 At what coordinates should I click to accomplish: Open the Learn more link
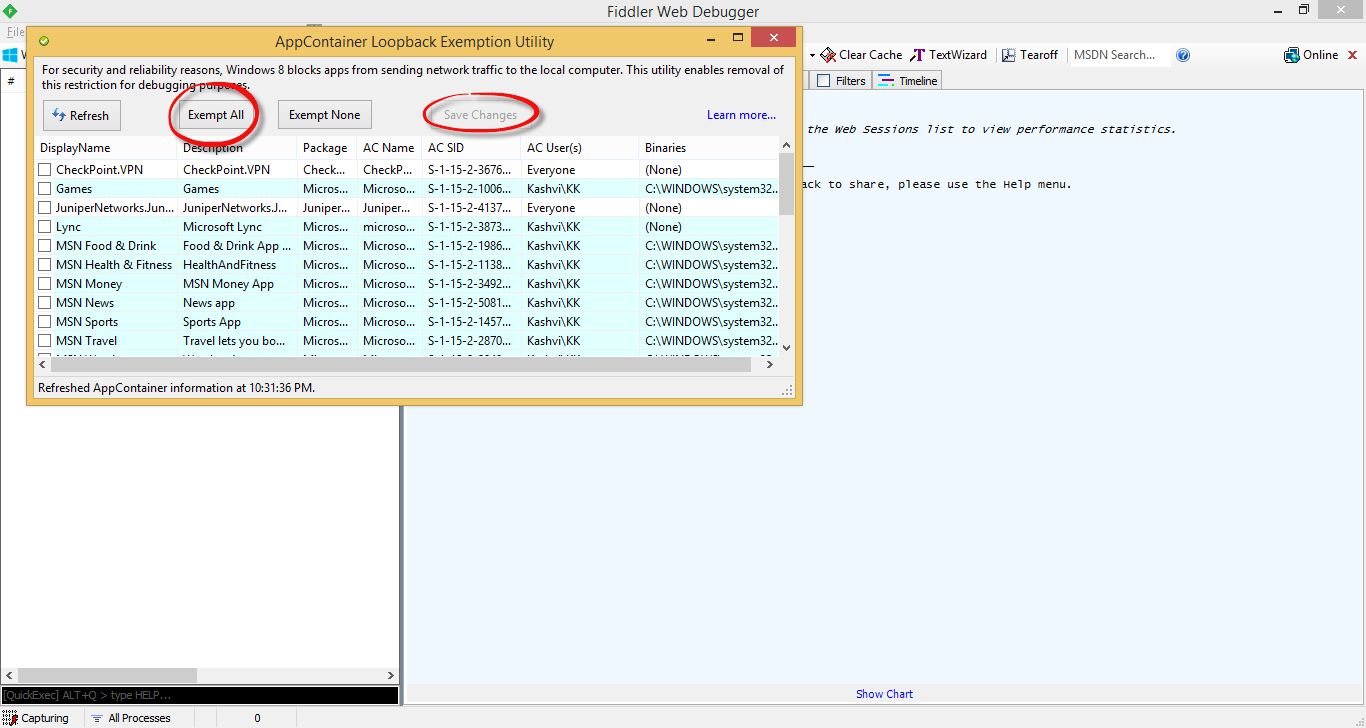[741, 115]
